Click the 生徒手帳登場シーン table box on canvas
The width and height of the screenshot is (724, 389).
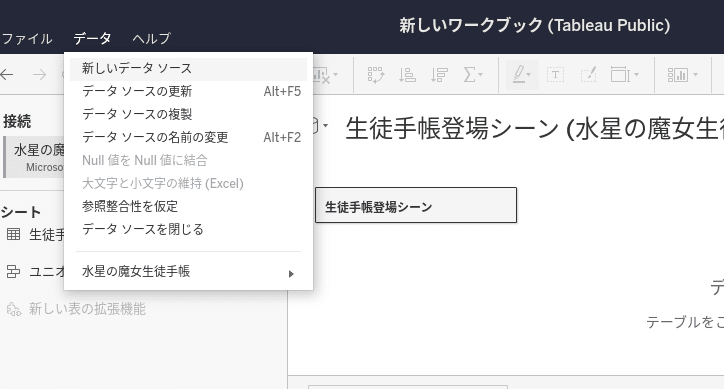point(416,205)
